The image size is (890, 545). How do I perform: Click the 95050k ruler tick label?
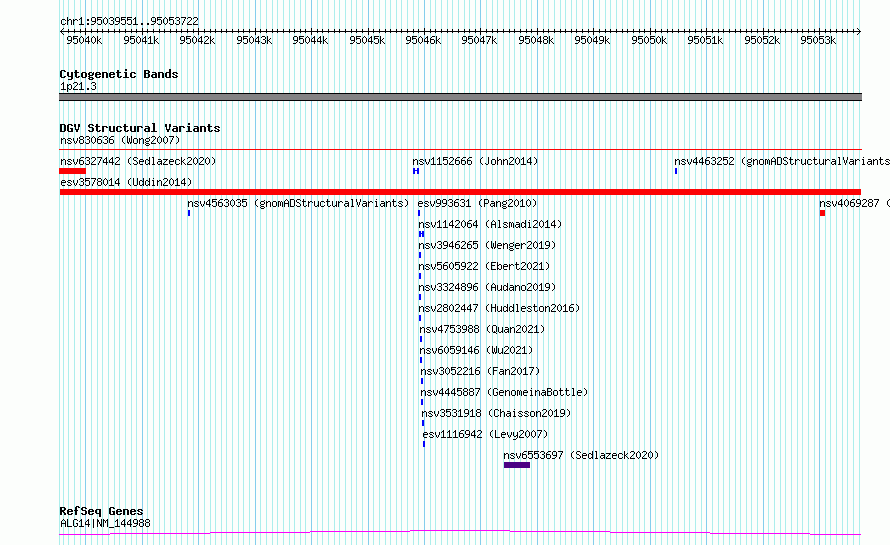[x=649, y=40]
